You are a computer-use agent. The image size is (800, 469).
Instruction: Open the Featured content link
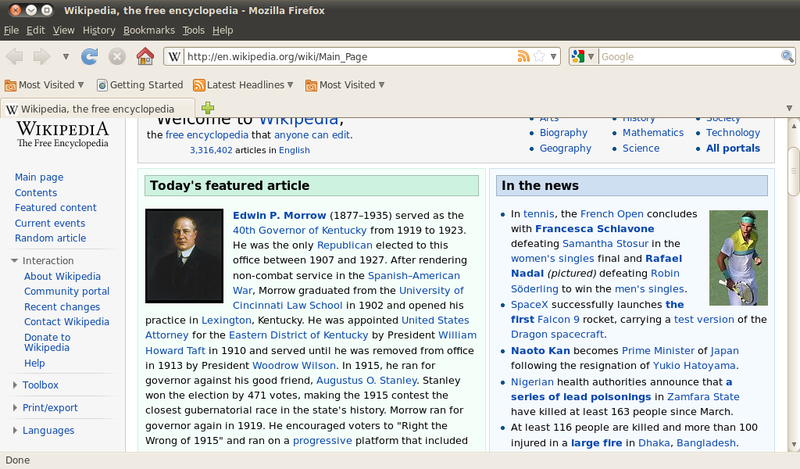click(x=56, y=208)
